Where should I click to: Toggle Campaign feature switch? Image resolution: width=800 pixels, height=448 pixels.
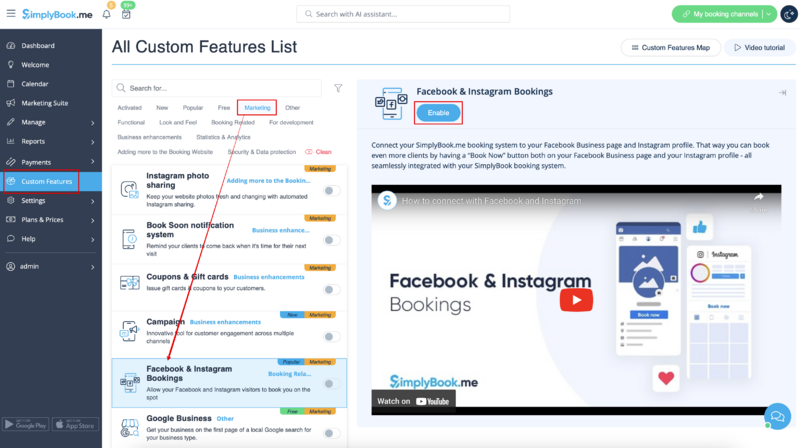(332, 337)
